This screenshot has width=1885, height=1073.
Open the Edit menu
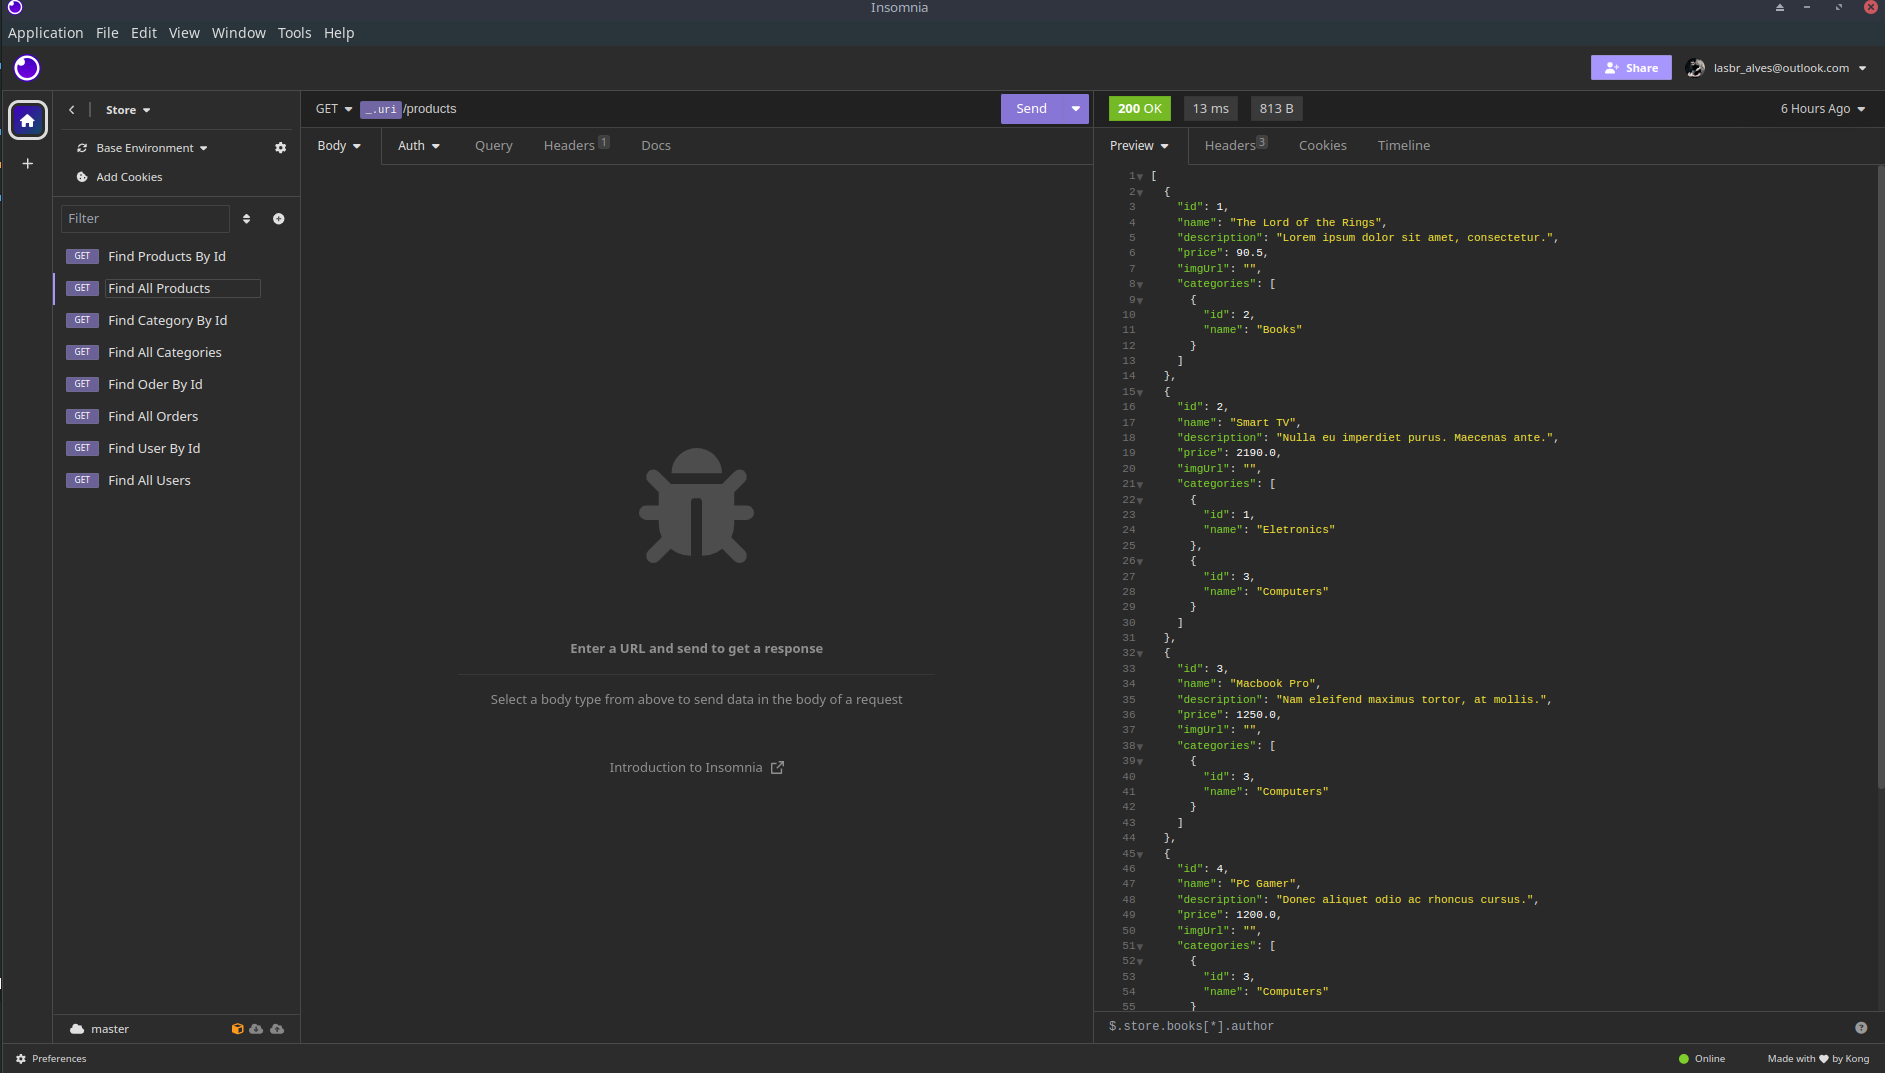(144, 33)
